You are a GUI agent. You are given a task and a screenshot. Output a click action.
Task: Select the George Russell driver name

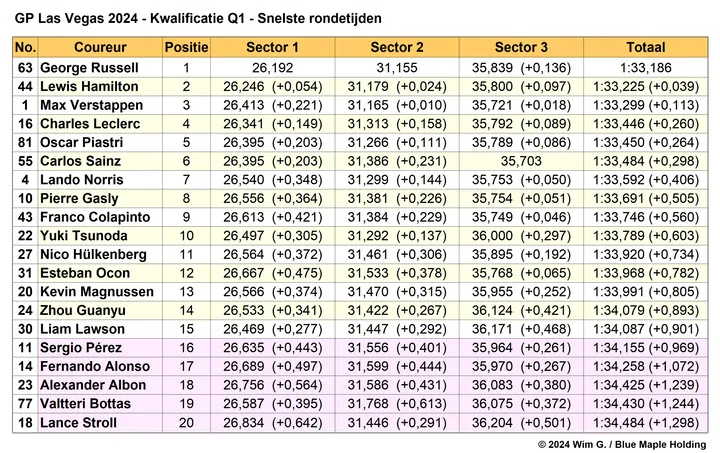point(90,68)
